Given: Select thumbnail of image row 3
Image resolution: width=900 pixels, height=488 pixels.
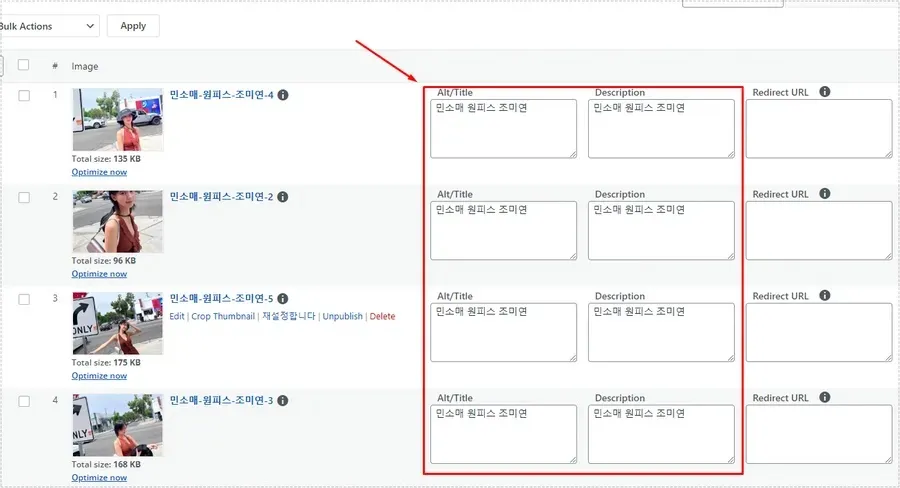Looking at the screenshot, I should click(118, 323).
